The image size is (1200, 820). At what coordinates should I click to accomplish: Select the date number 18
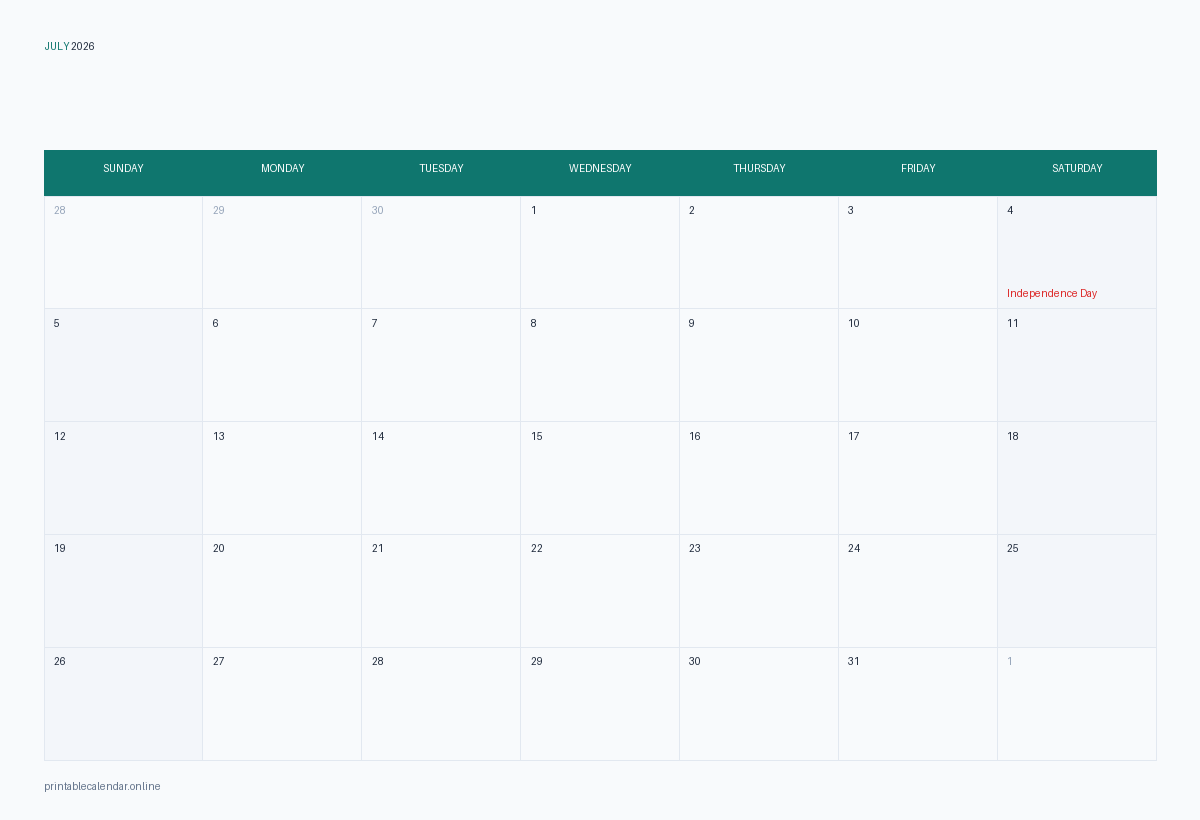[1013, 436]
